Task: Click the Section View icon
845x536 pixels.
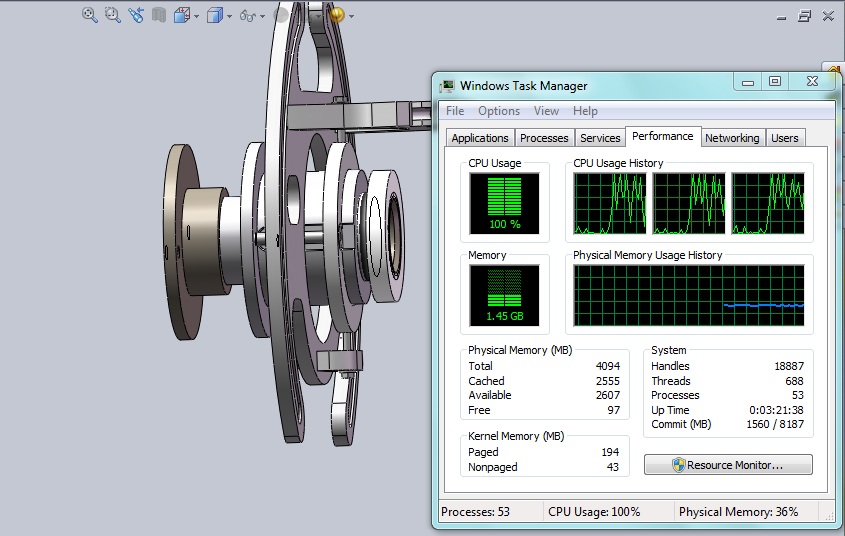Action: click(158, 15)
